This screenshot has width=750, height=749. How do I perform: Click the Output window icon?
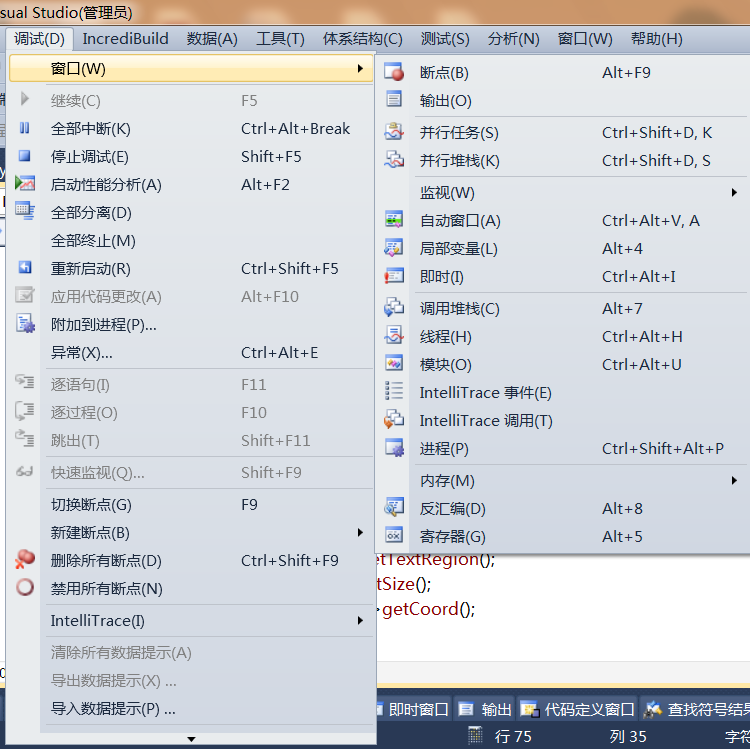click(394, 99)
